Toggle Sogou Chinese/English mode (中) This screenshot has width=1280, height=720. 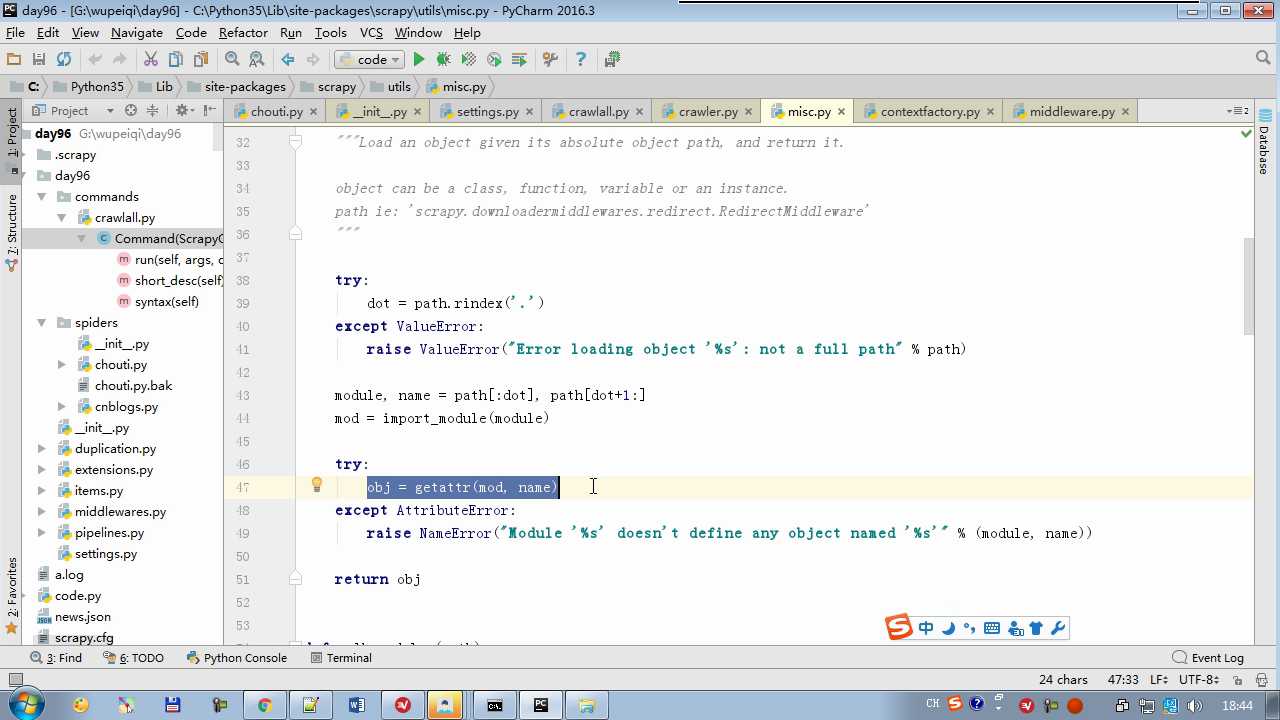coord(926,628)
